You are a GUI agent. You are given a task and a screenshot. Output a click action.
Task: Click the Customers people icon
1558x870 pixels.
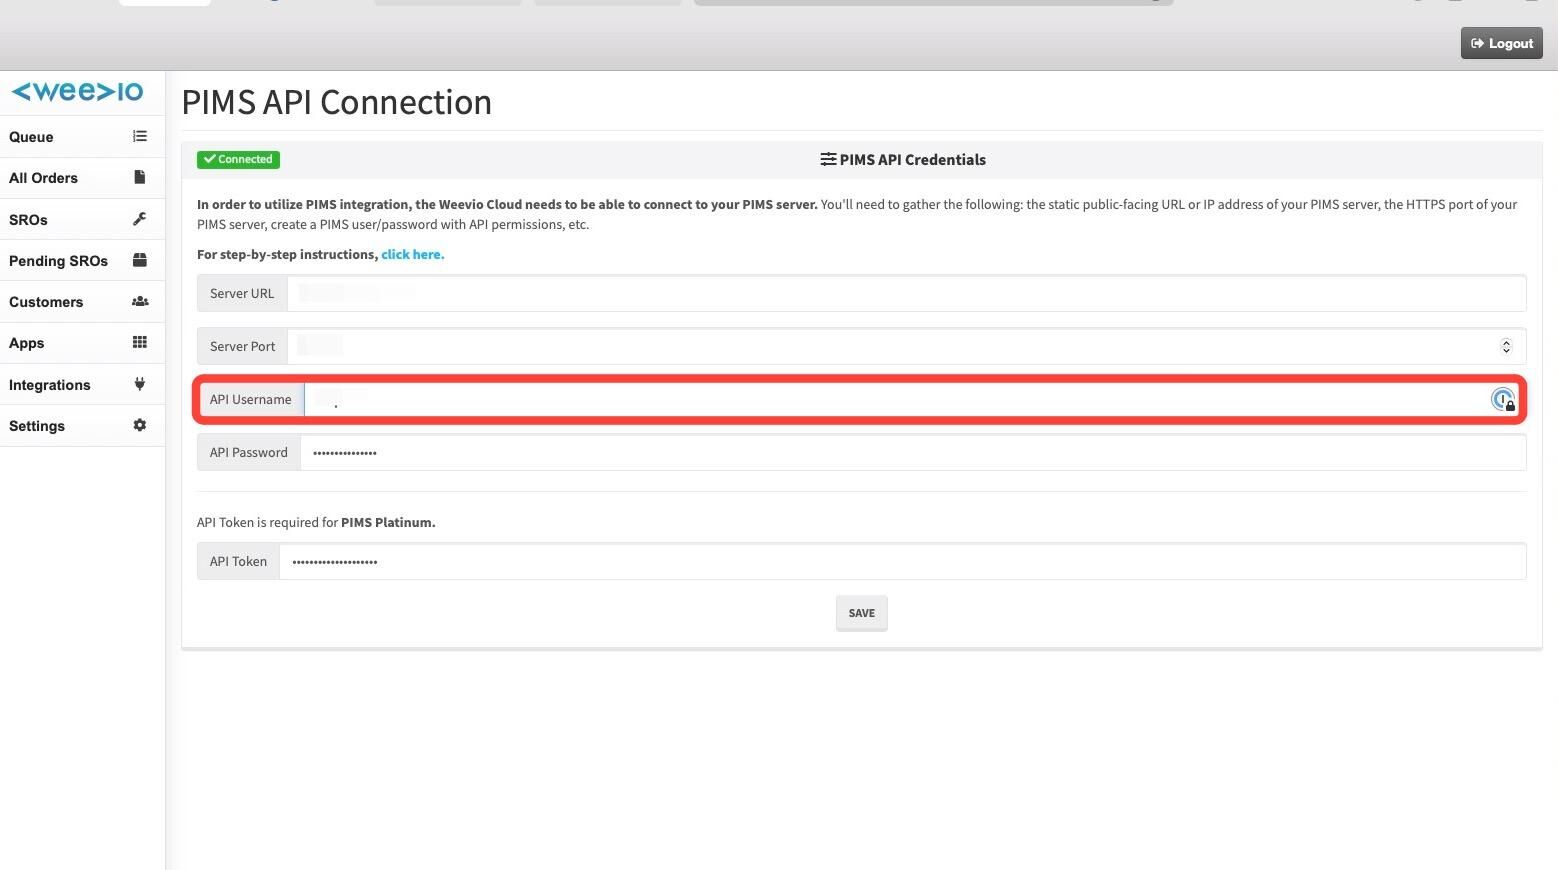tap(140, 301)
